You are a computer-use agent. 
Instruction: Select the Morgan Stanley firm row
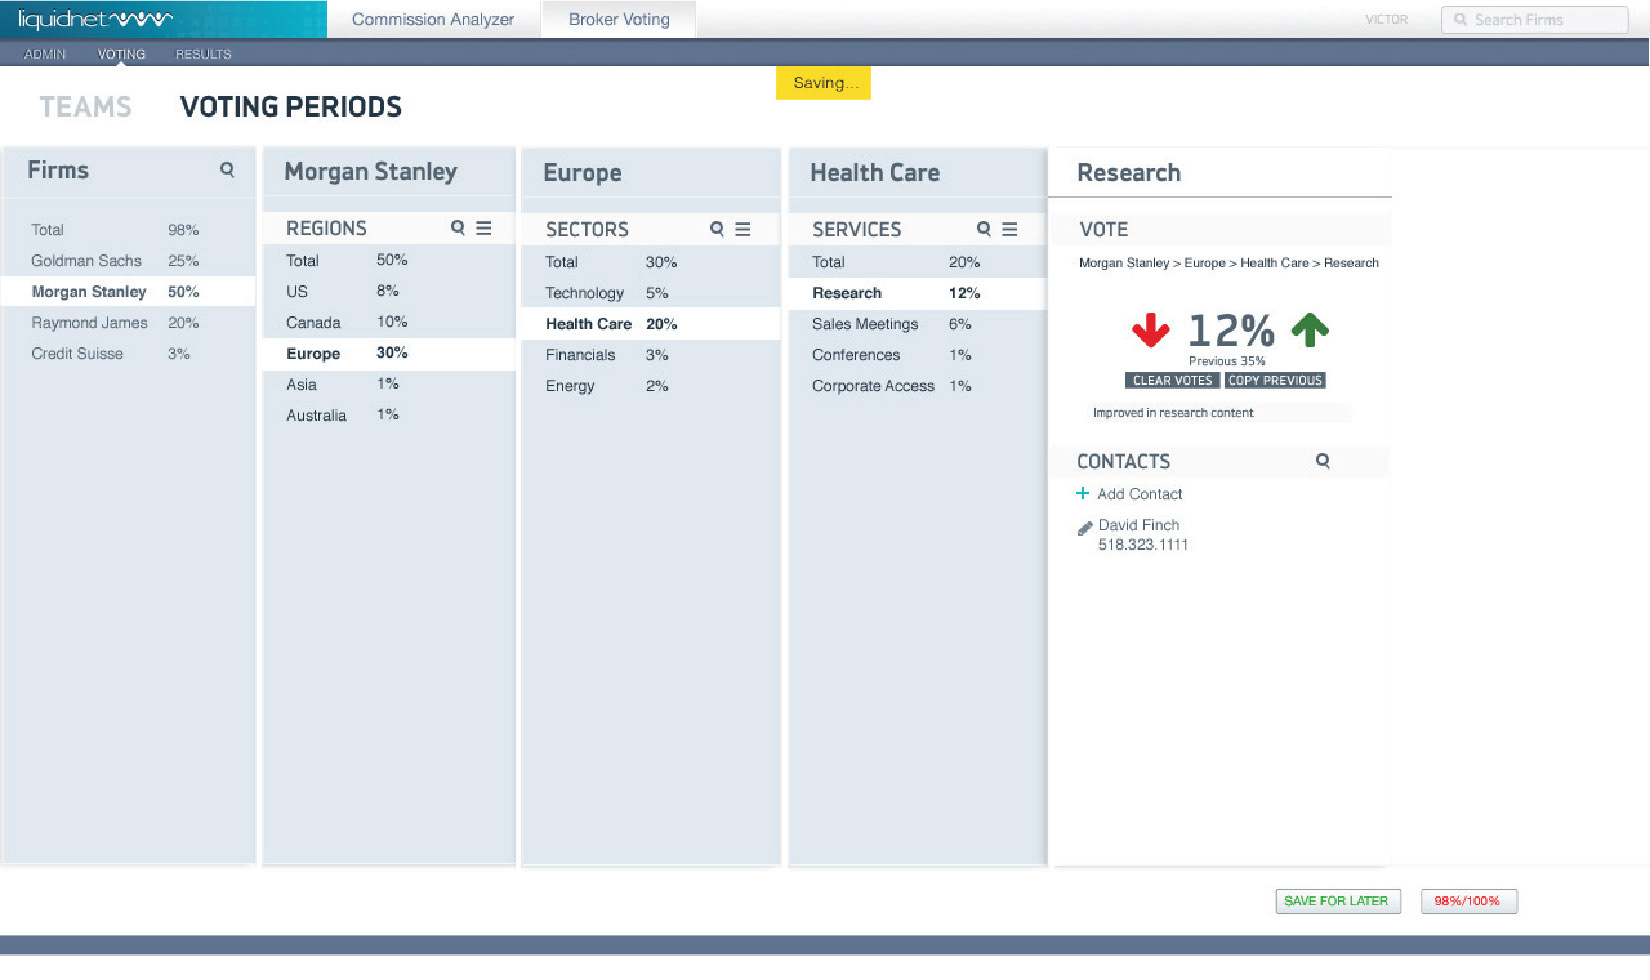[128, 291]
